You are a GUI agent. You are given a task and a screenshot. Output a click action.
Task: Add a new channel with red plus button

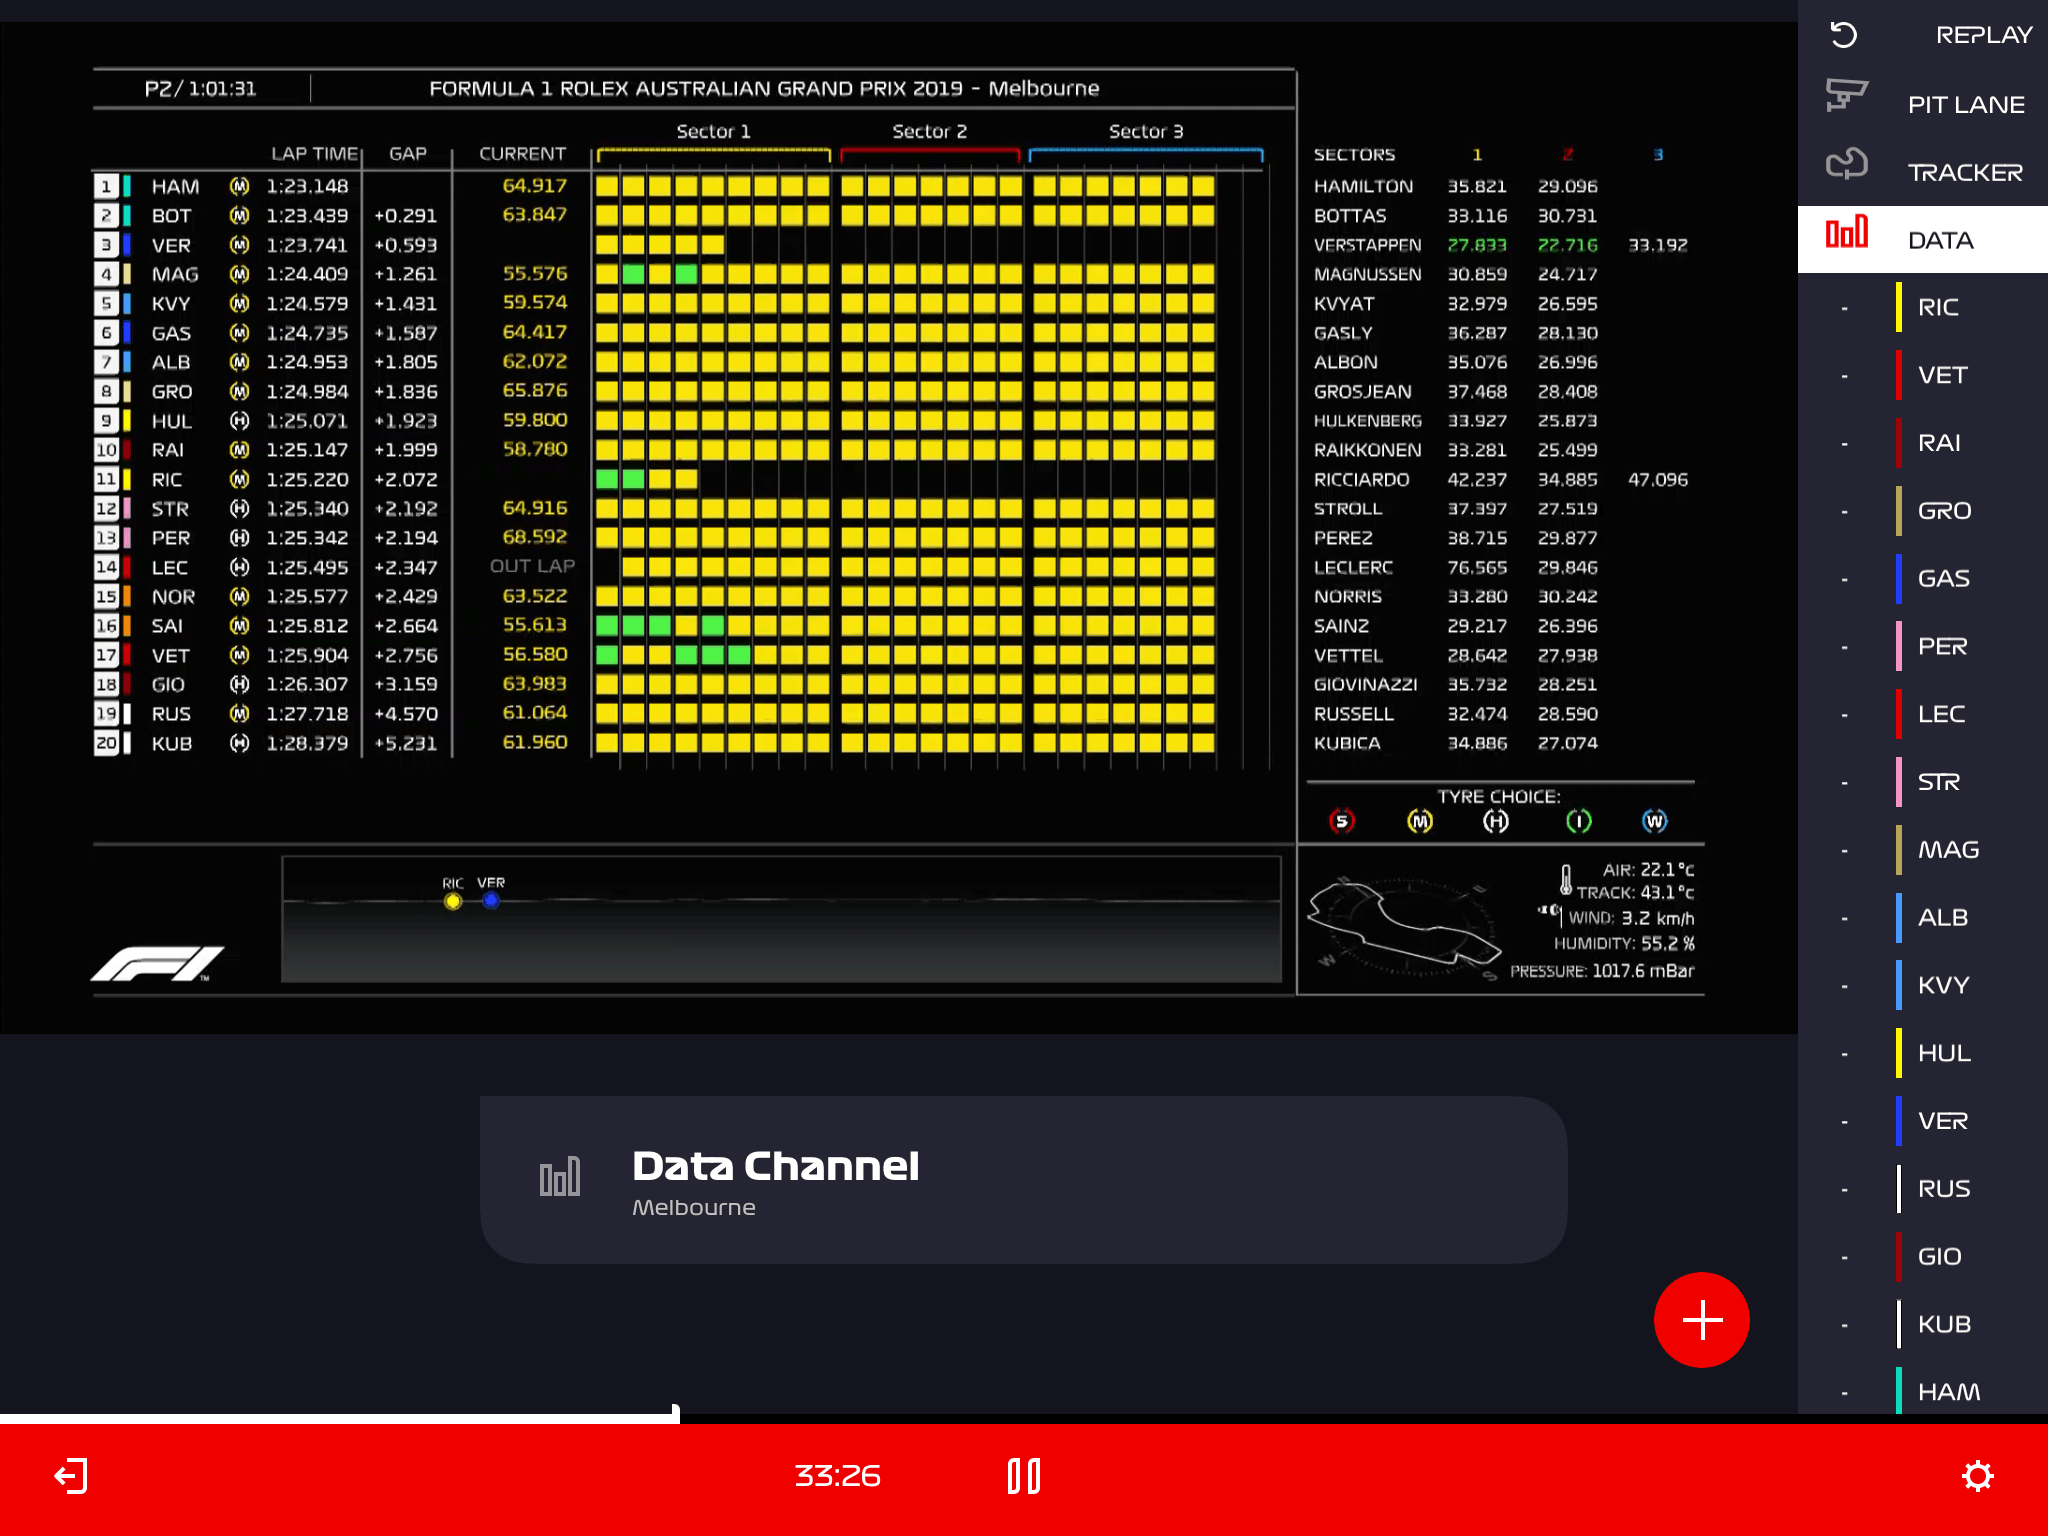pos(1701,1320)
